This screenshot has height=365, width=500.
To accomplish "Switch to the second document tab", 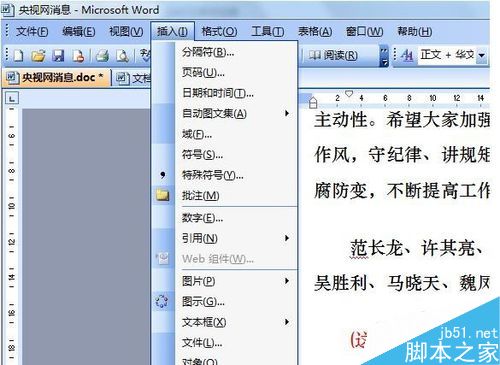I will (x=132, y=78).
